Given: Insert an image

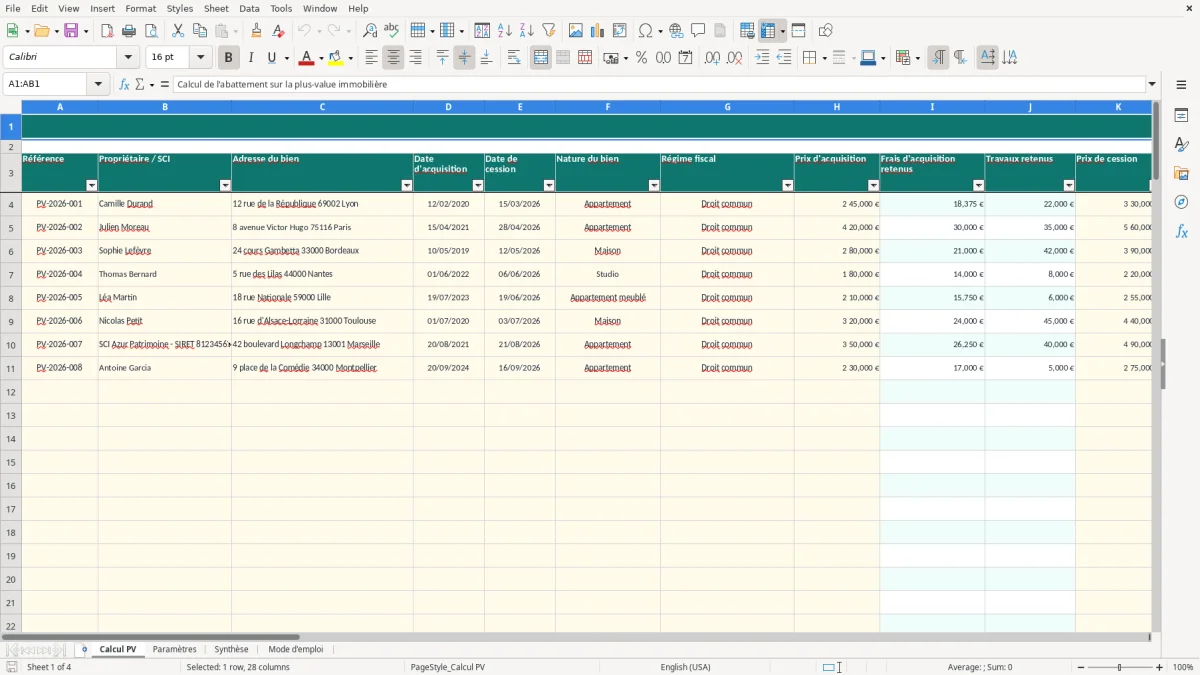Looking at the screenshot, I should click(x=576, y=31).
